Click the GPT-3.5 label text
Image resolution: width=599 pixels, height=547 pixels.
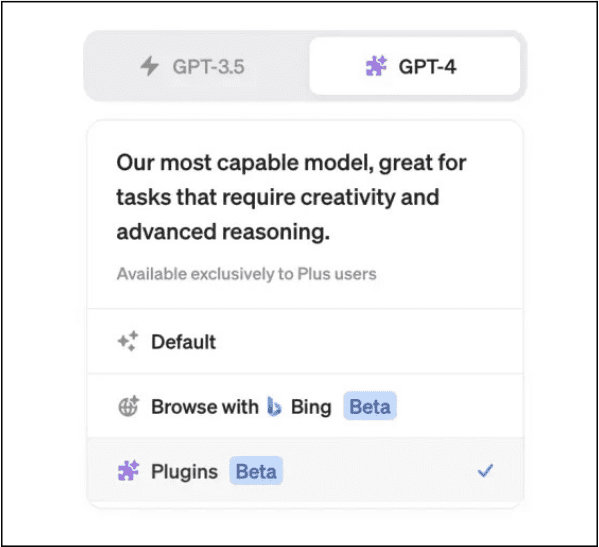(208, 67)
